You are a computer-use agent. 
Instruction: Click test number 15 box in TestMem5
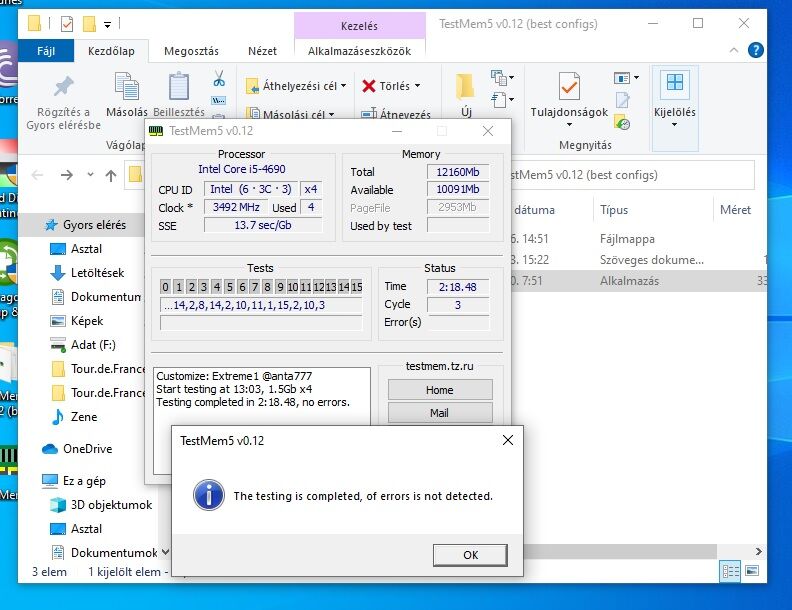point(357,287)
